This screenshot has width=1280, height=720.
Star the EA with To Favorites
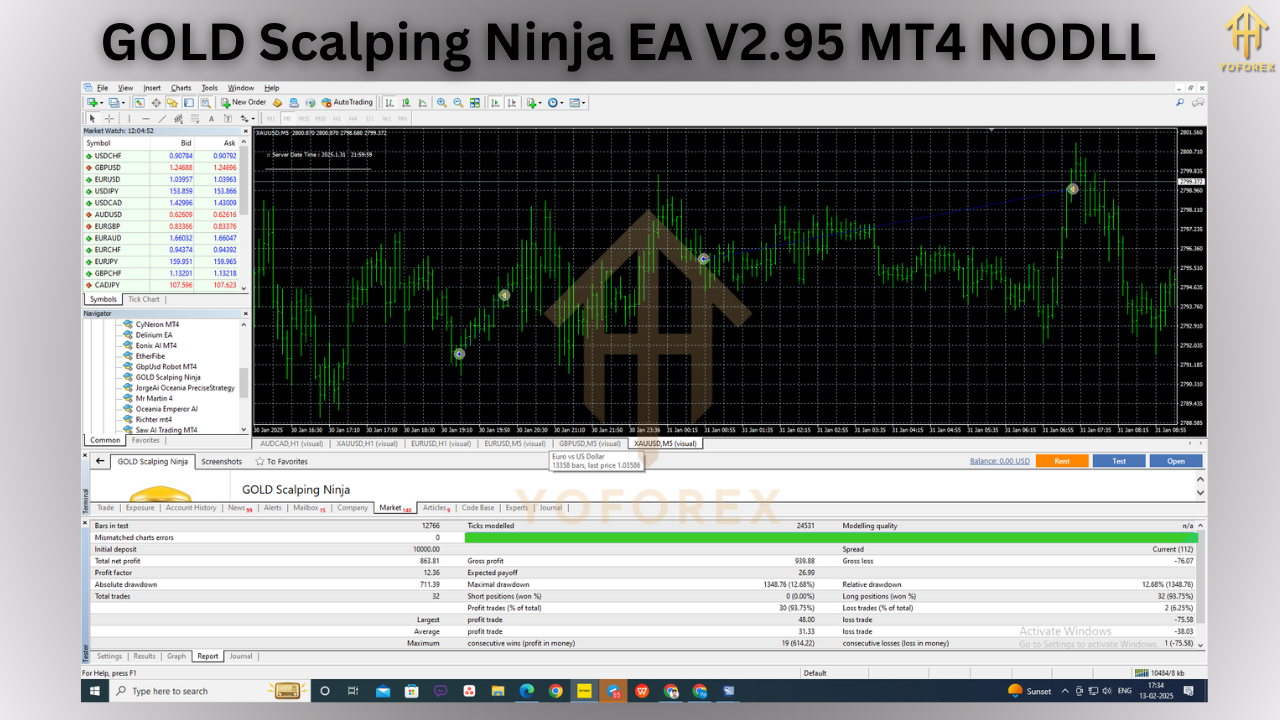click(x=283, y=461)
